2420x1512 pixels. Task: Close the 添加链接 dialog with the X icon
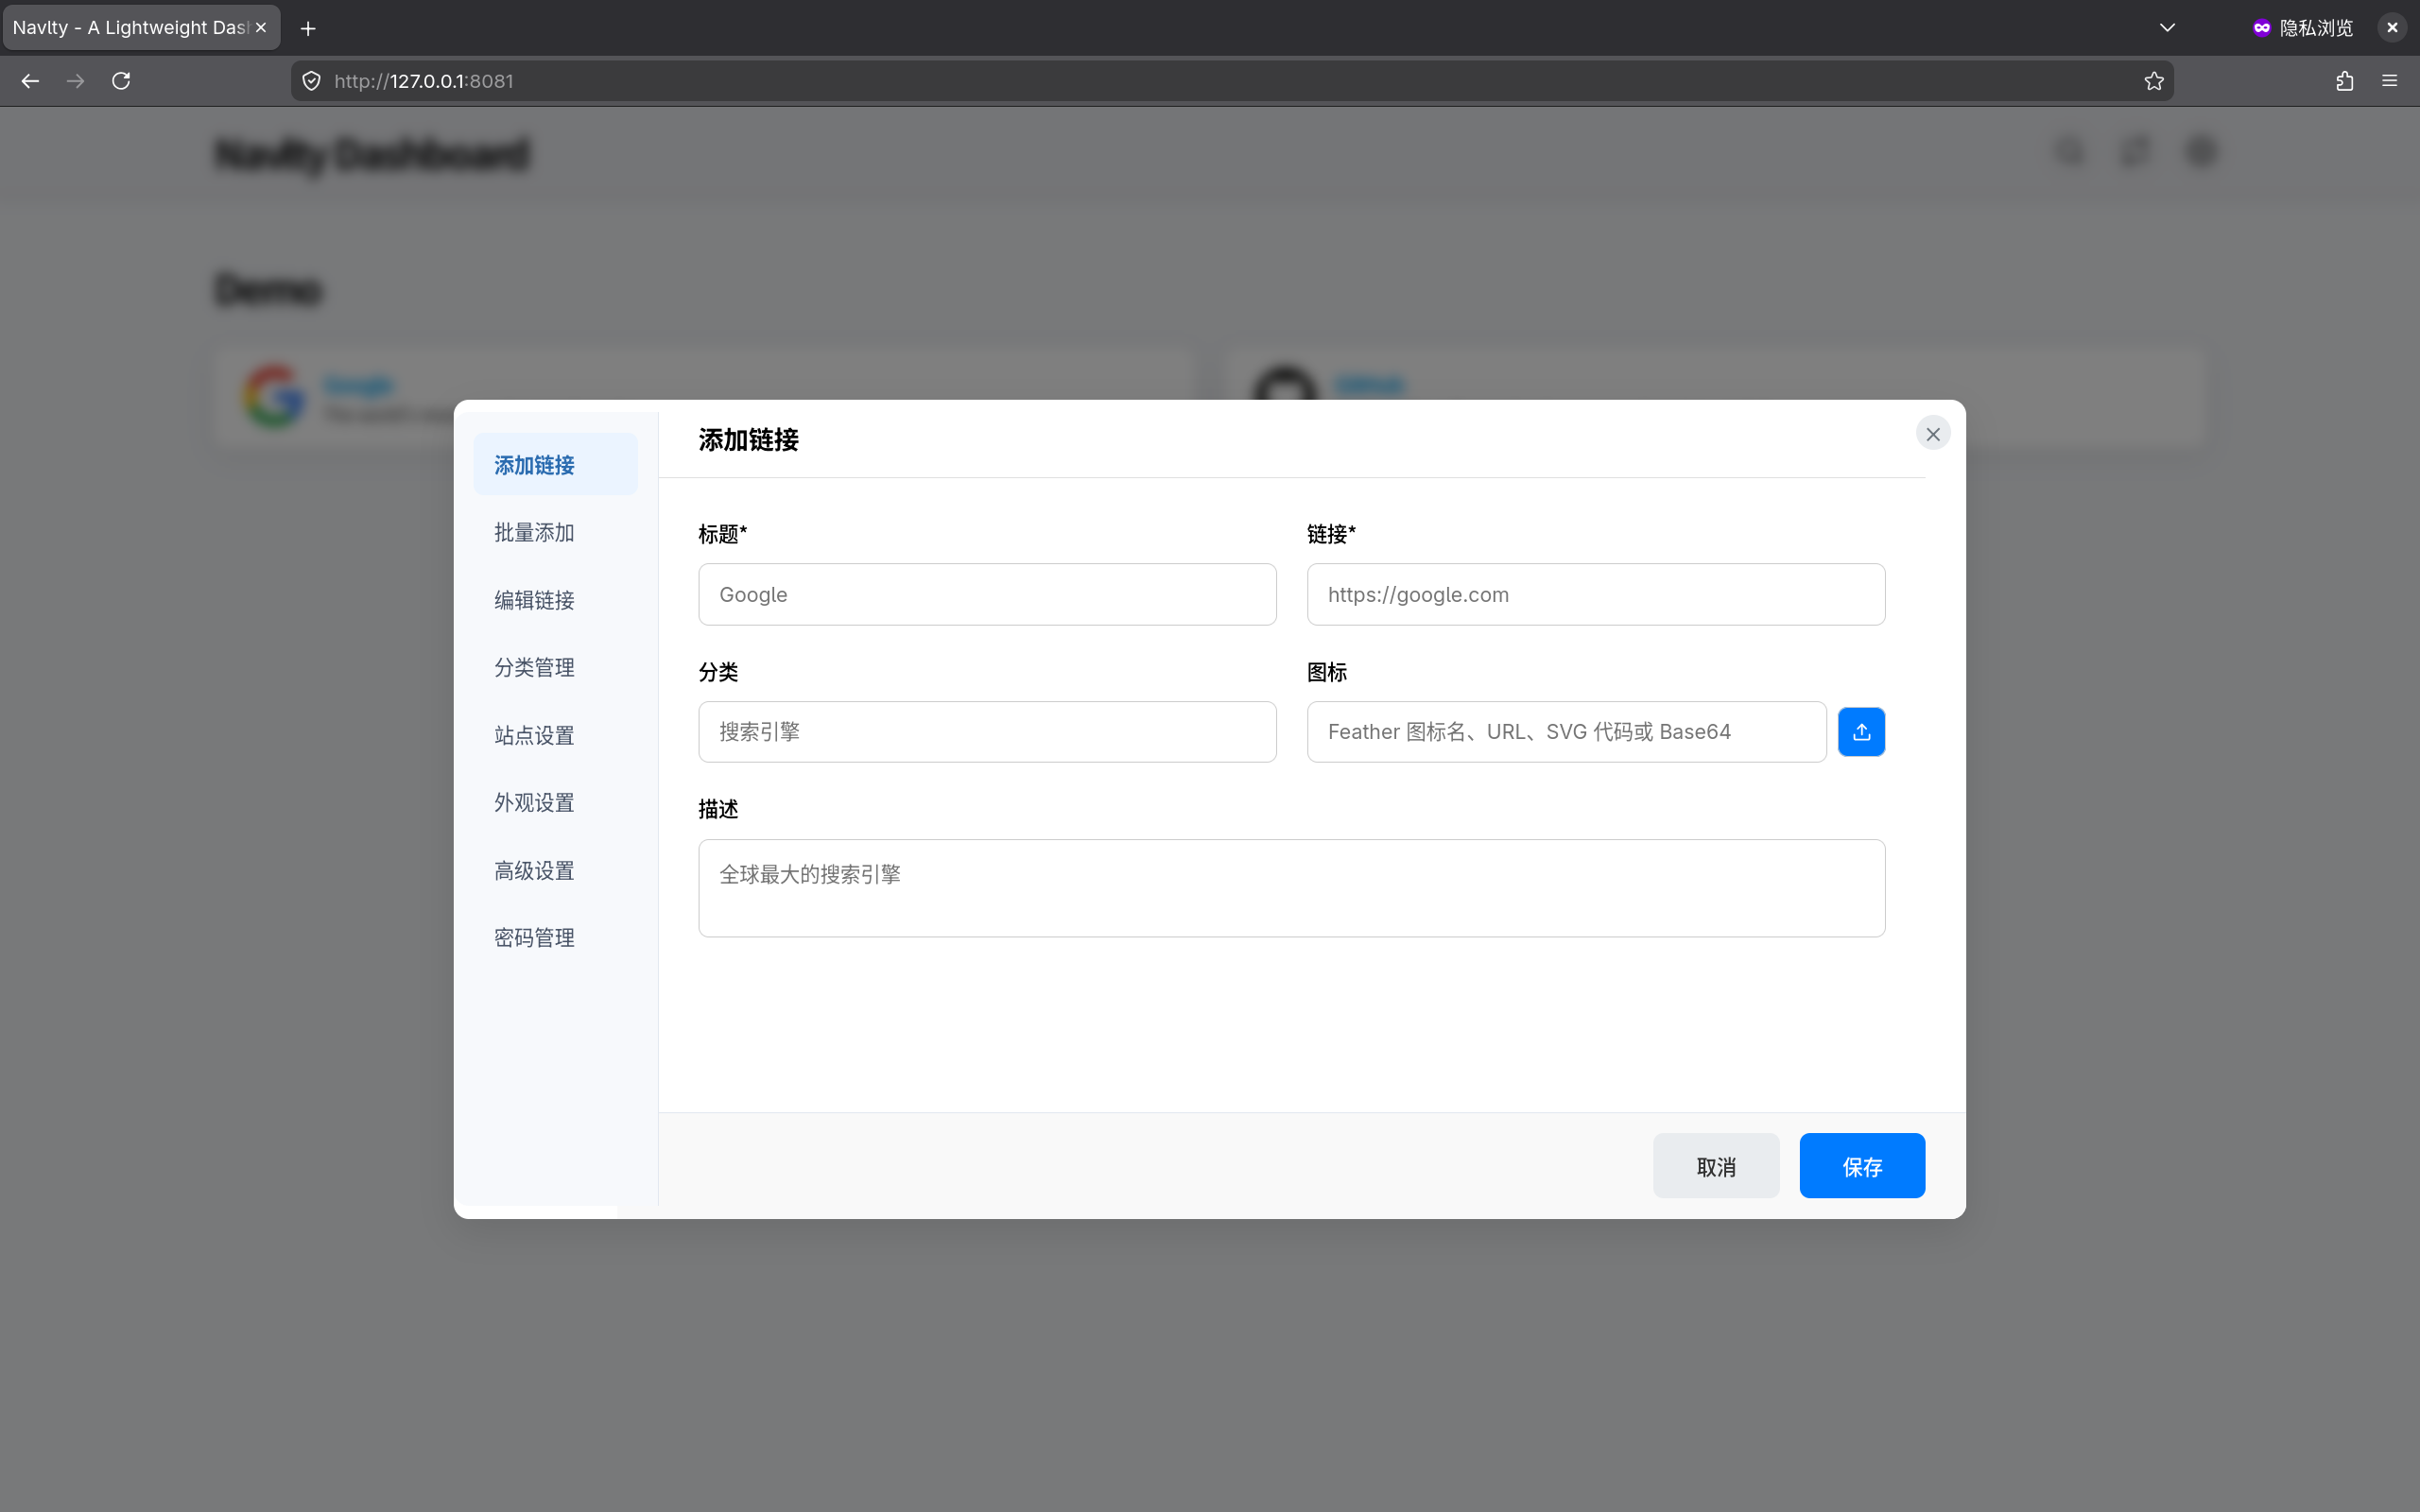point(1931,433)
